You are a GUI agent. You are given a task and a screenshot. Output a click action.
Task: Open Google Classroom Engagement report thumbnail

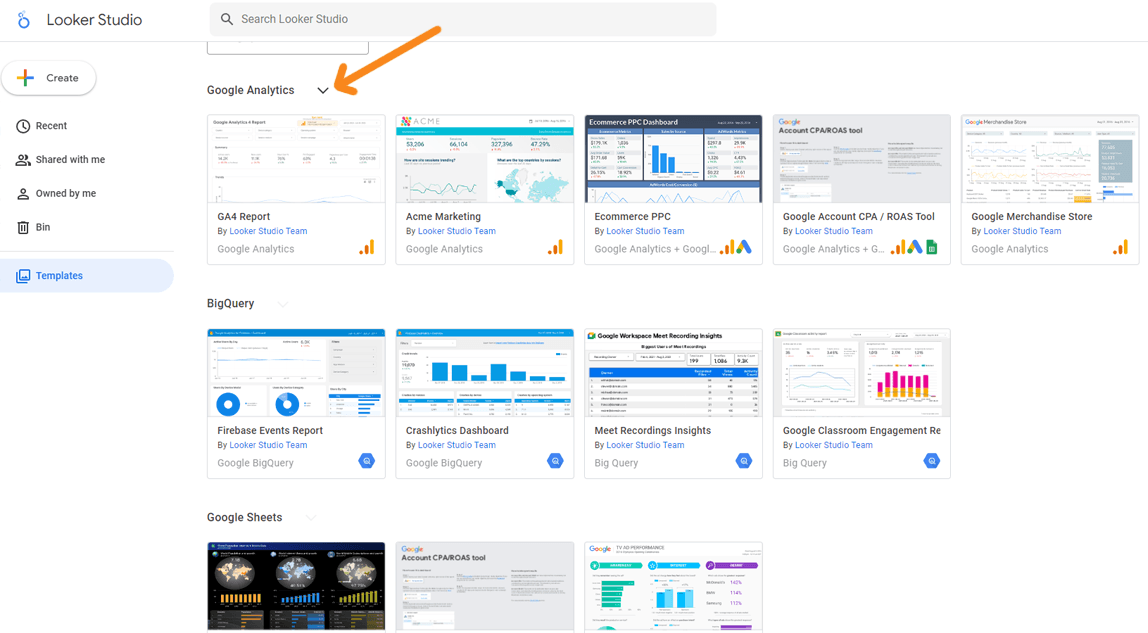tap(862, 372)
